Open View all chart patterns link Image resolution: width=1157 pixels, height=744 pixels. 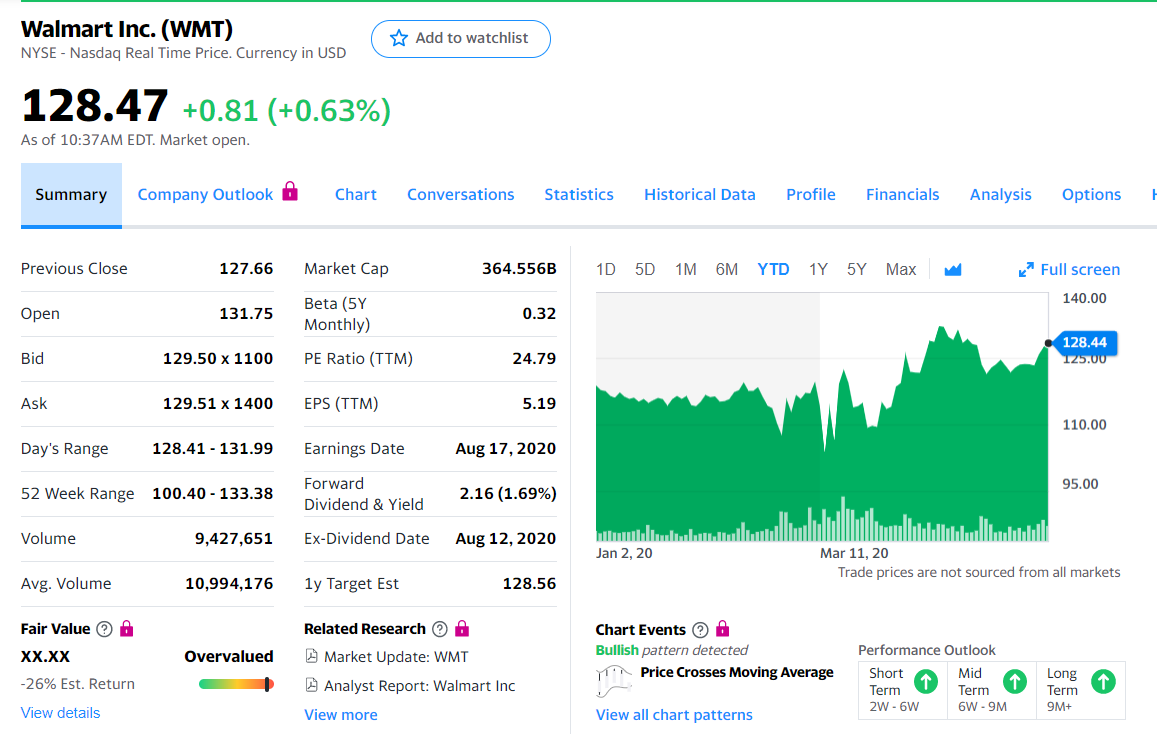click(674, 715)
